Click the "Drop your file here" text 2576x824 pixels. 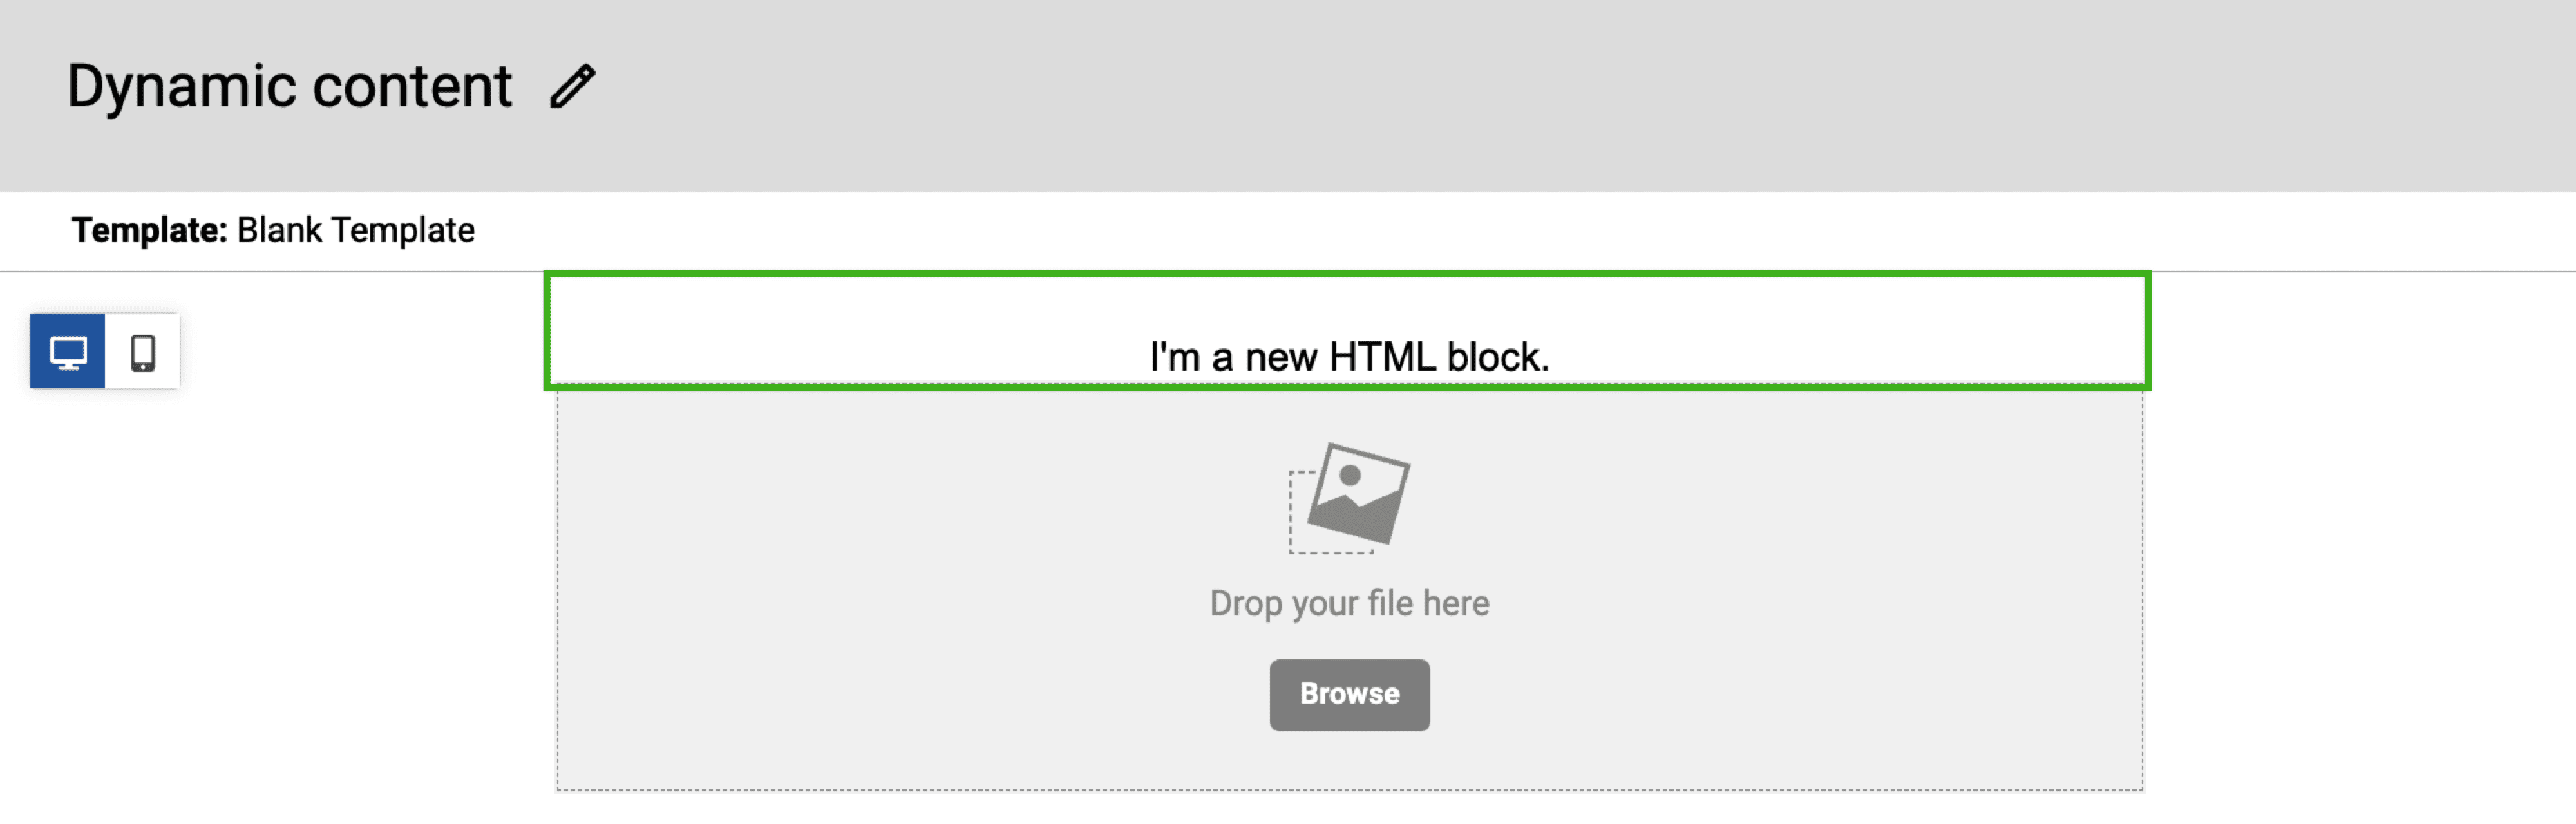coord(1349,603)
